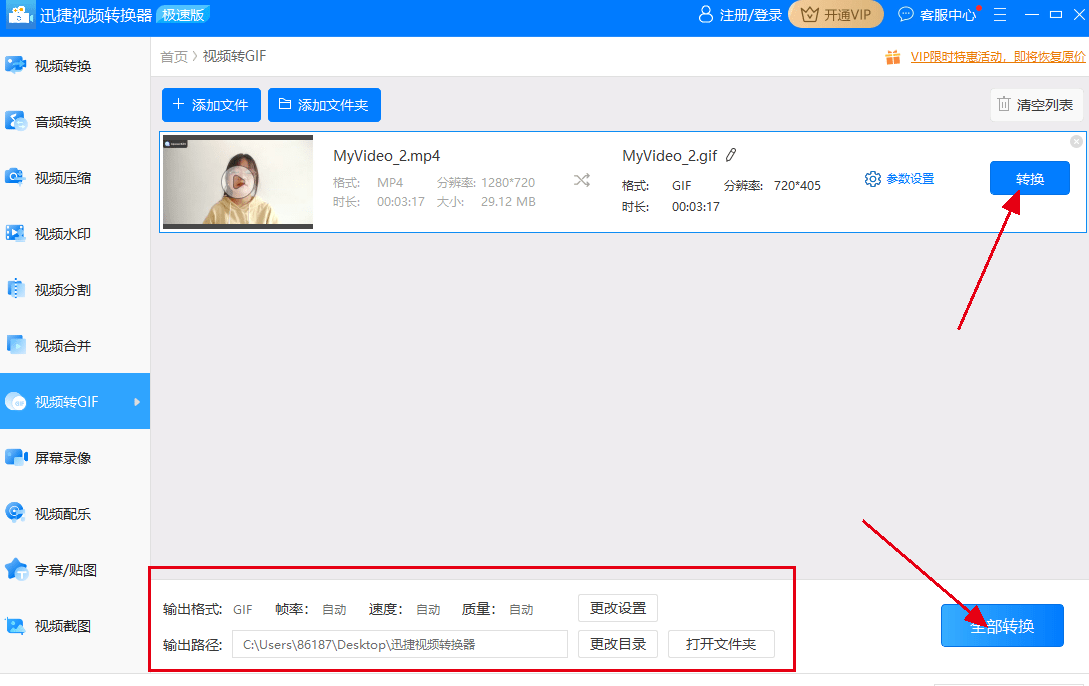Open the hamburger menu in title bar
The width and height of the screenshot is (1089, 686).
click(x=1000, y=15)
